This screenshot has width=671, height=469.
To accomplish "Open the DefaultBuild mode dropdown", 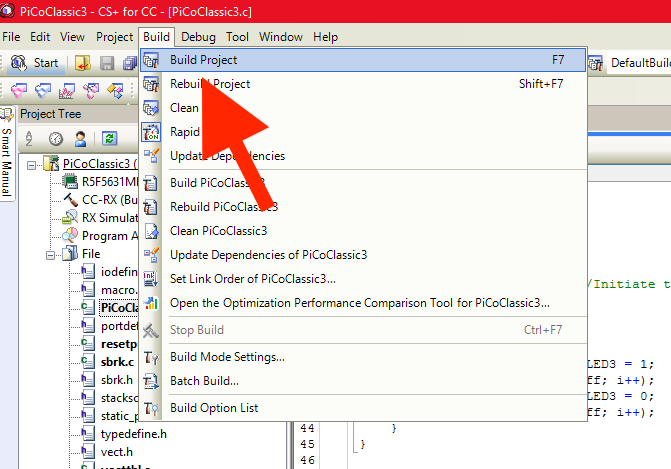I will click(x=639, y=63).
